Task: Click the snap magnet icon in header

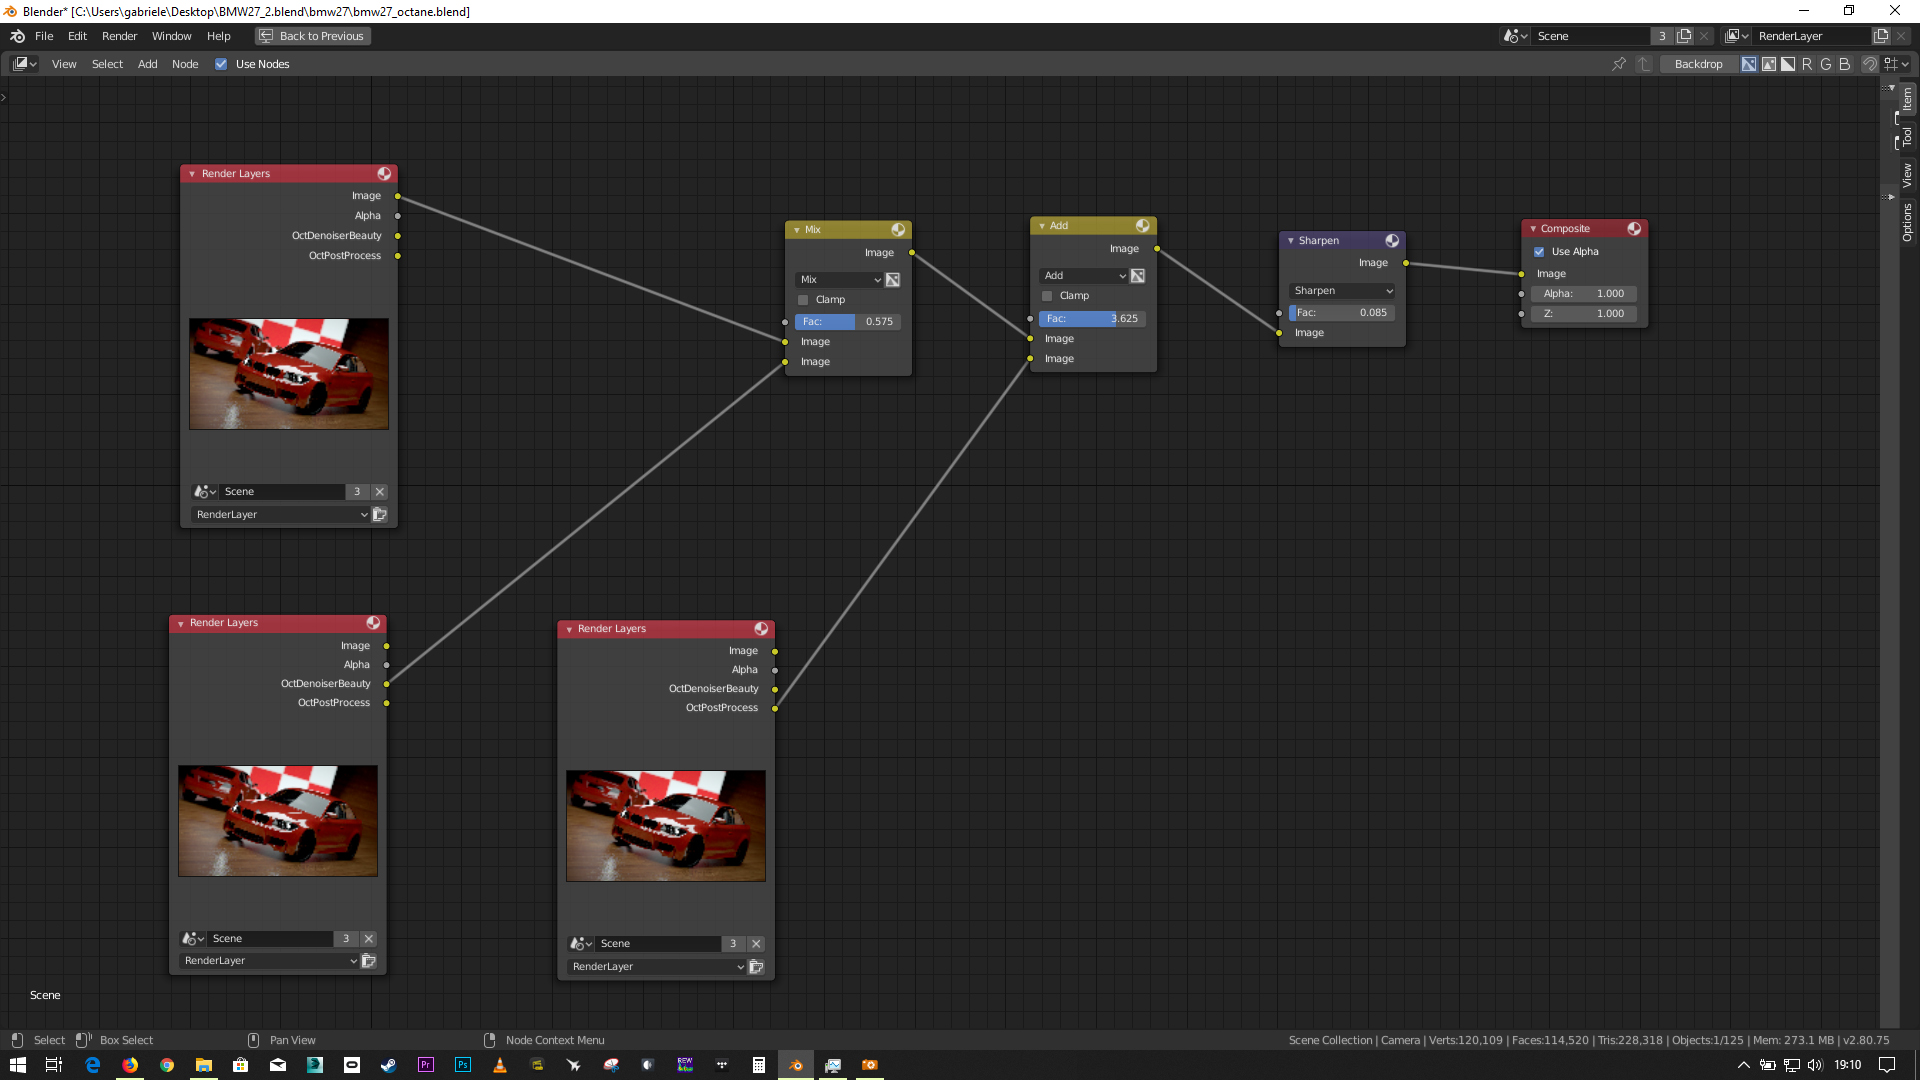Action: coord(1869,64)
